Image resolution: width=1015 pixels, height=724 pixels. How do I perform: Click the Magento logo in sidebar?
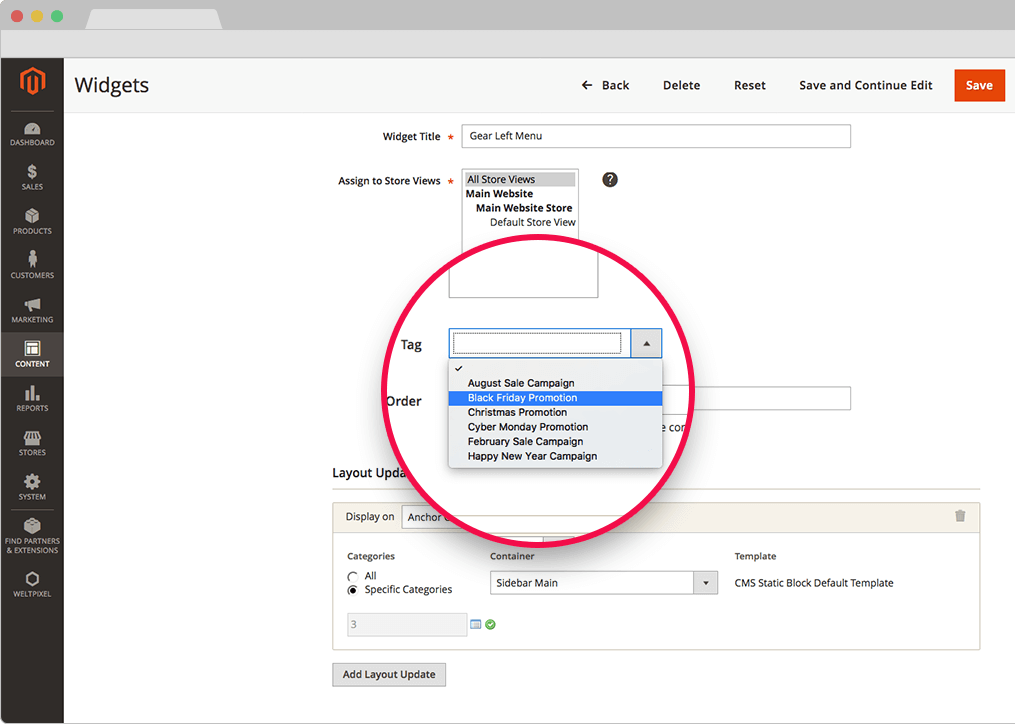(32, 82)
